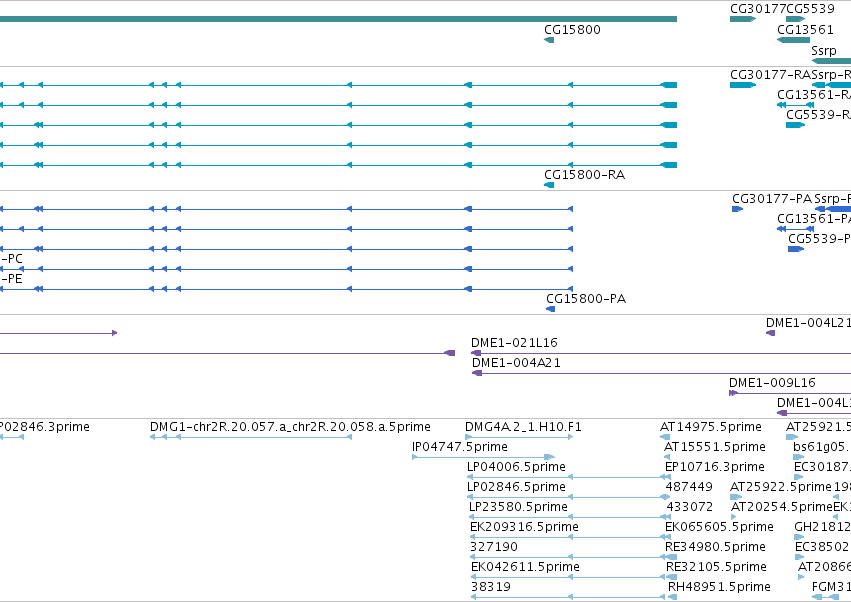
Task: Click the CG30177-PA label
Action: [772, 199]
